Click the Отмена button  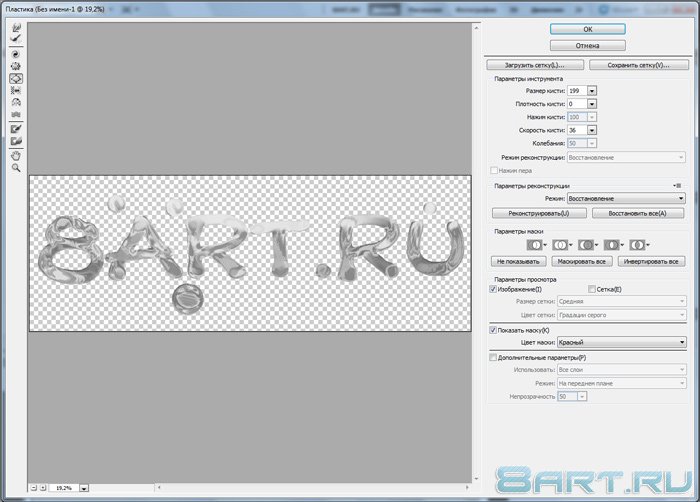(x=588, y=46)
